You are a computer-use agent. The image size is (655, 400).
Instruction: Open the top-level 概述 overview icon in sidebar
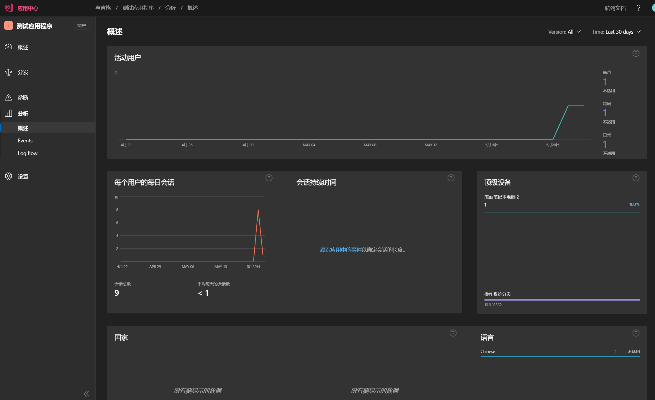(9, 47)
